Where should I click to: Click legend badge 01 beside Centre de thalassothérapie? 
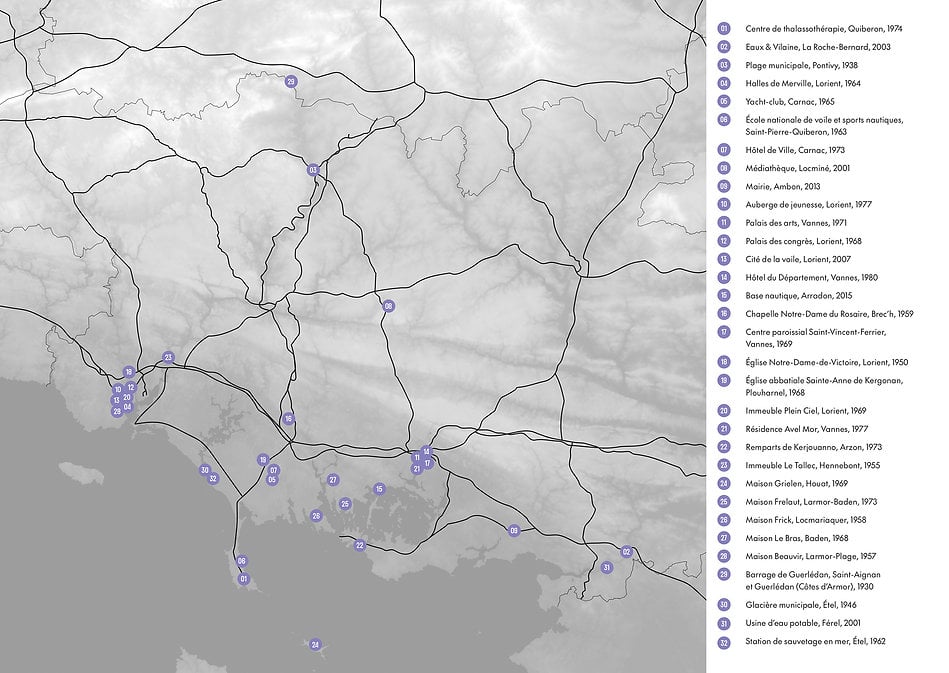724,29
